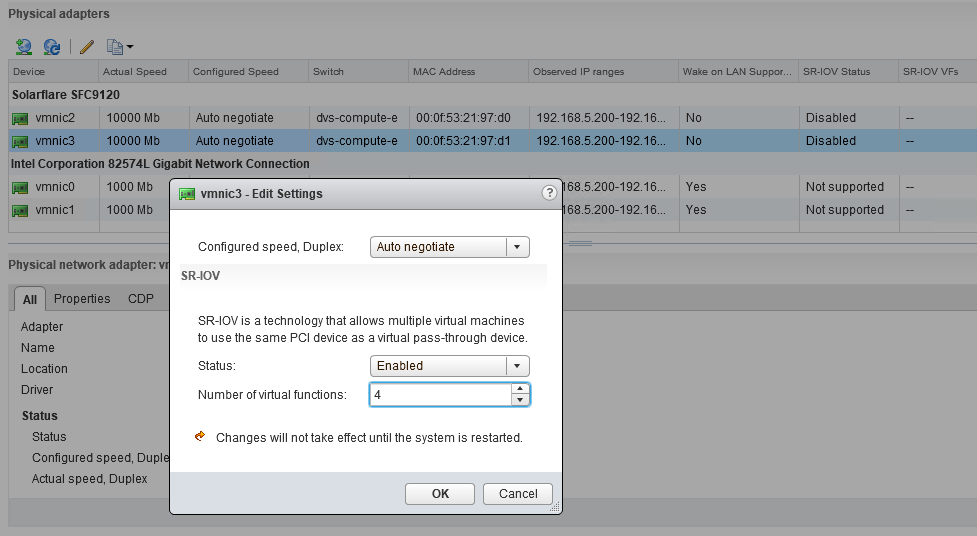Select the vmnic0 network adapter icon
Image resolution: width=977 pixels, height=536 pixels.
pyautogui.click(x=20, y=187)
